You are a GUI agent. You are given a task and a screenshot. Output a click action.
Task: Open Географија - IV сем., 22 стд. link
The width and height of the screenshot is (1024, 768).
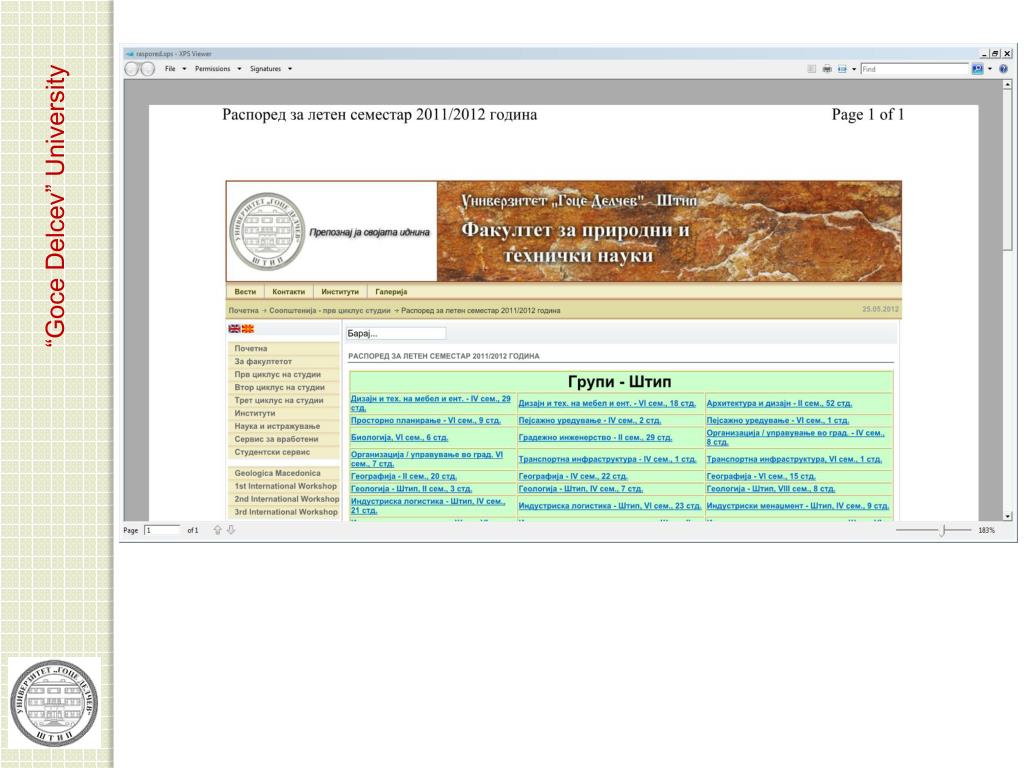click(x=573, y=477)
